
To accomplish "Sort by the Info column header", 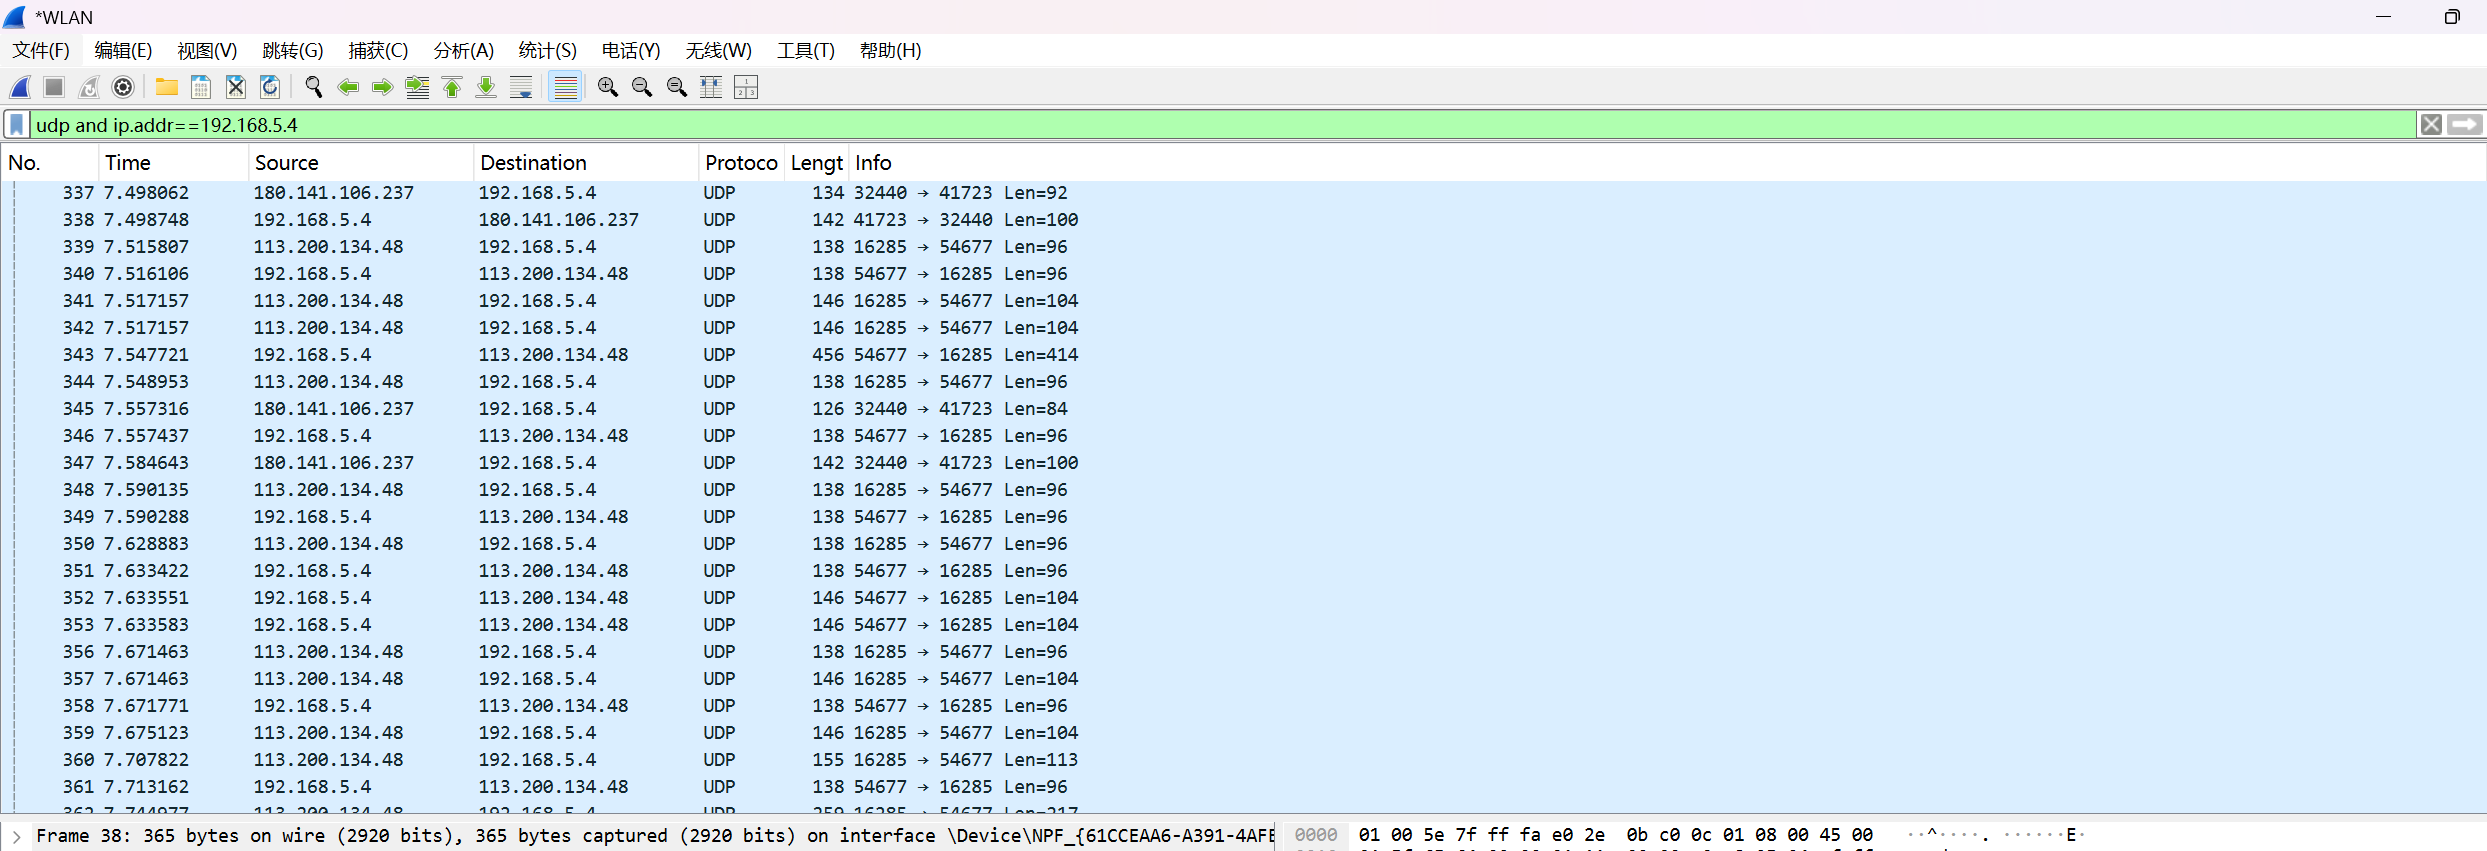I will (1666, 163).
